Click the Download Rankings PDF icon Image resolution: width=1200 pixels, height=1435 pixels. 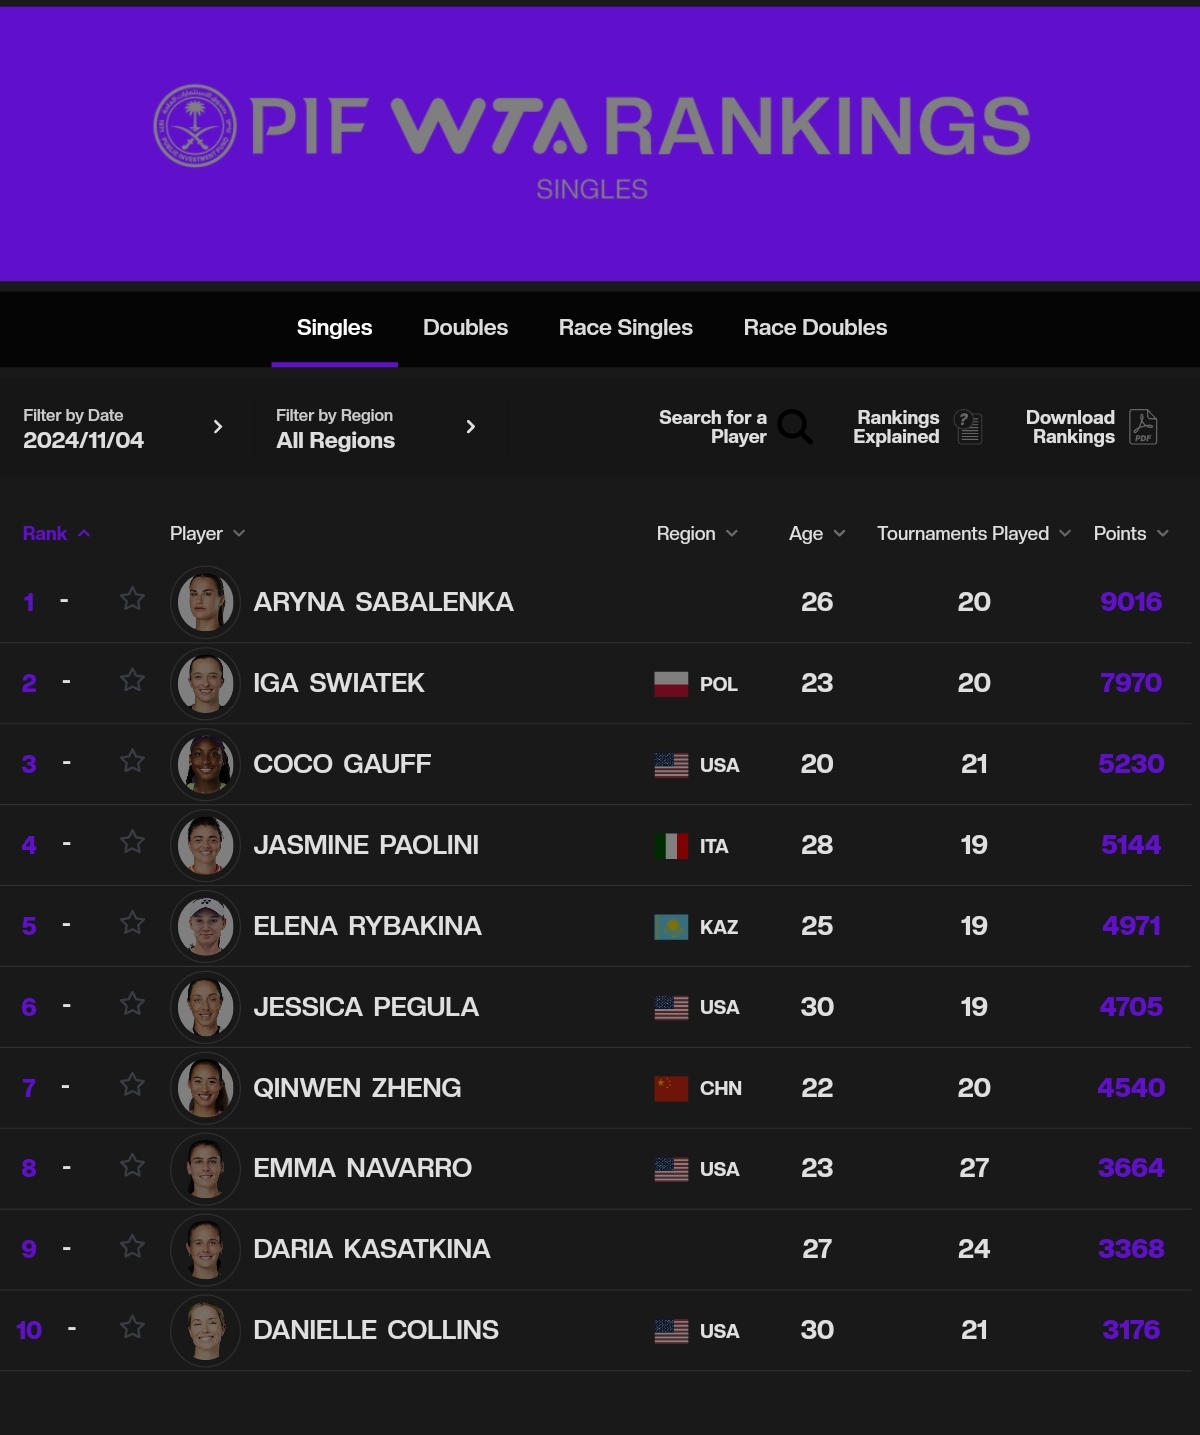point(1143,427)
